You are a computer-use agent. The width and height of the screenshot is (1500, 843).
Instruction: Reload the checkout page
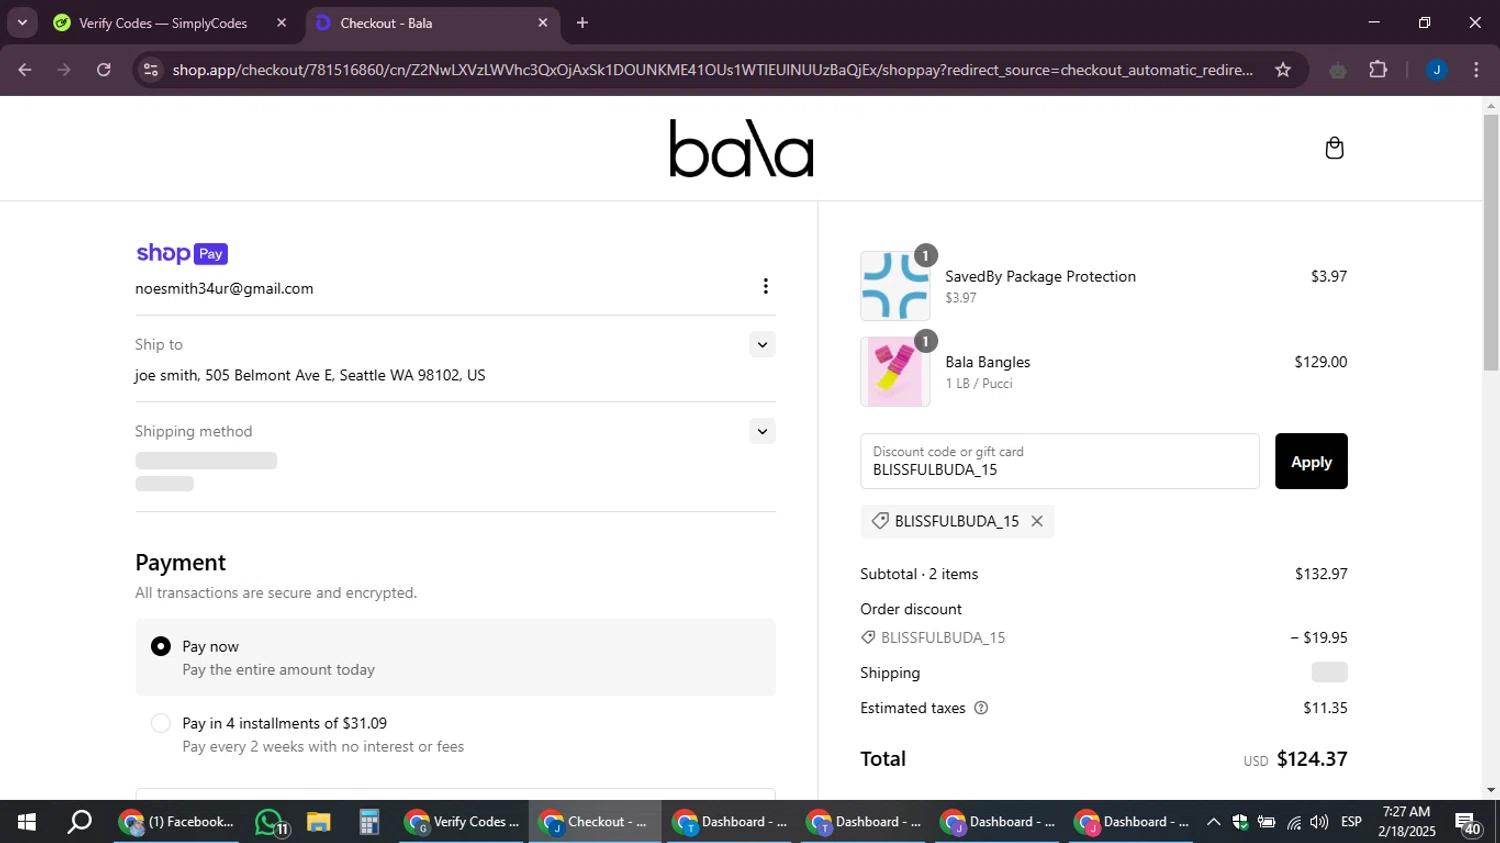pyautogui.click(x=104, y=70)
